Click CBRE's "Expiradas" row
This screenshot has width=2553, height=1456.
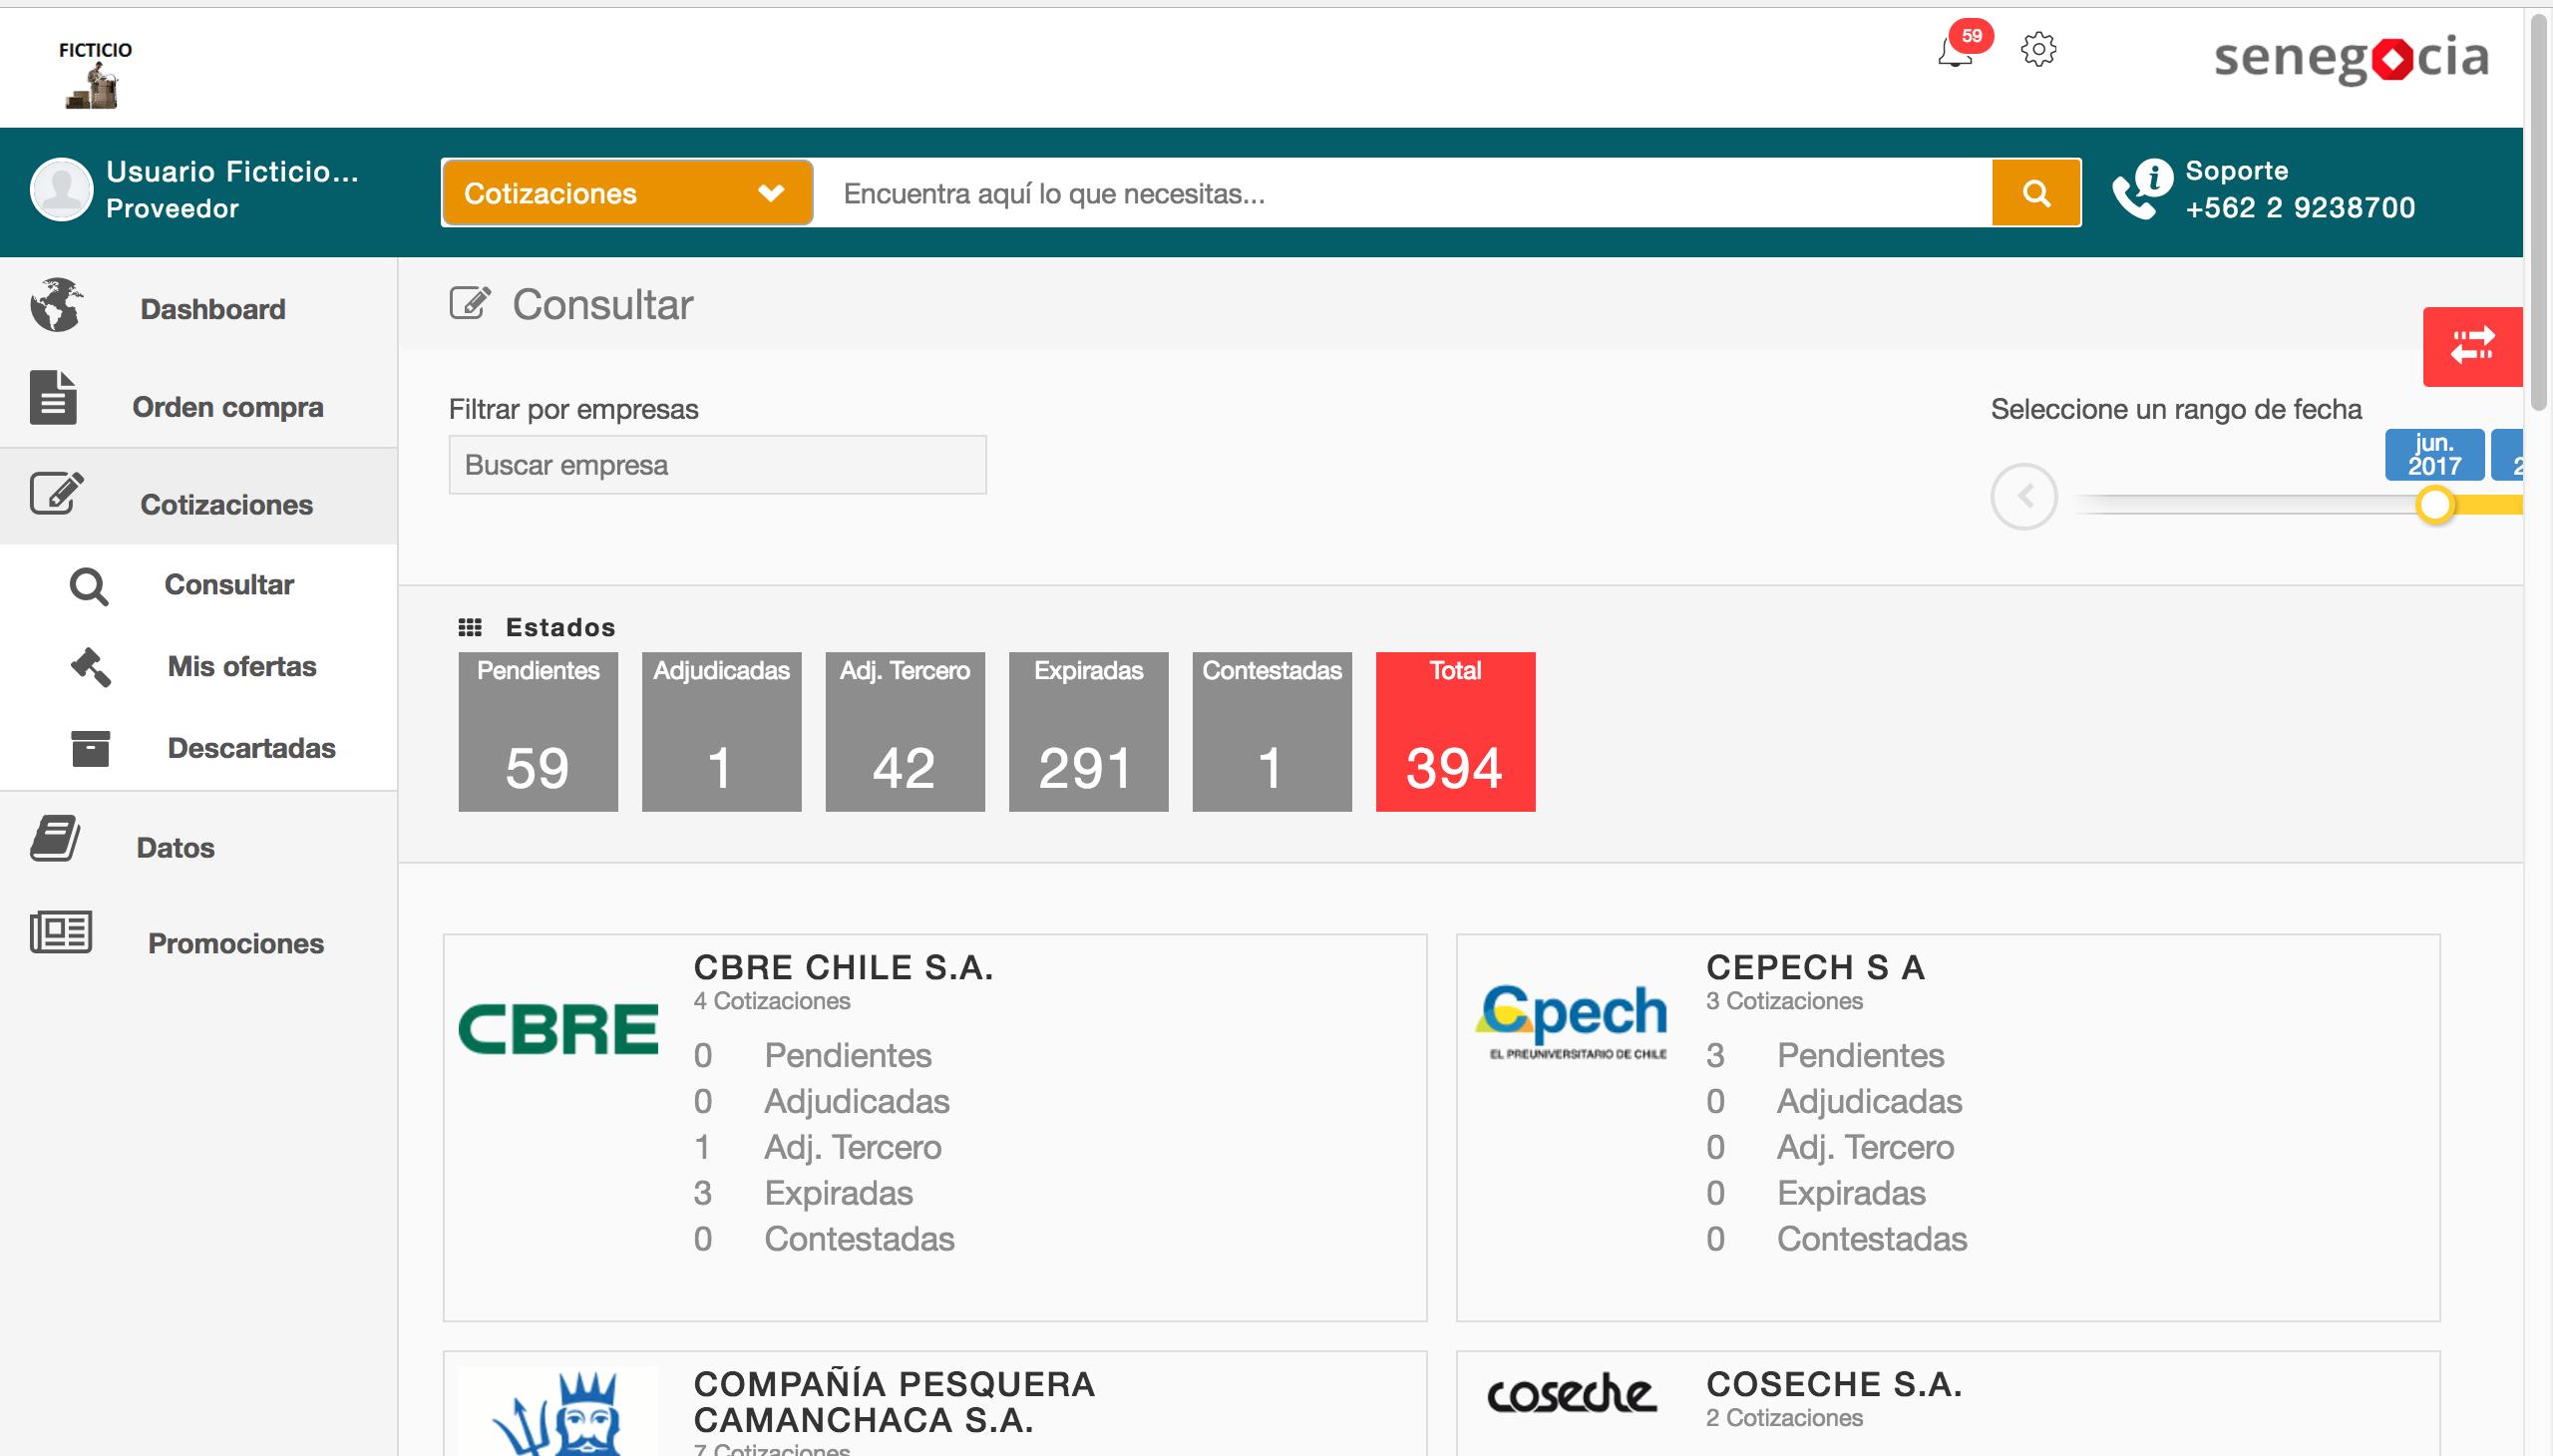click(804, 1193)
